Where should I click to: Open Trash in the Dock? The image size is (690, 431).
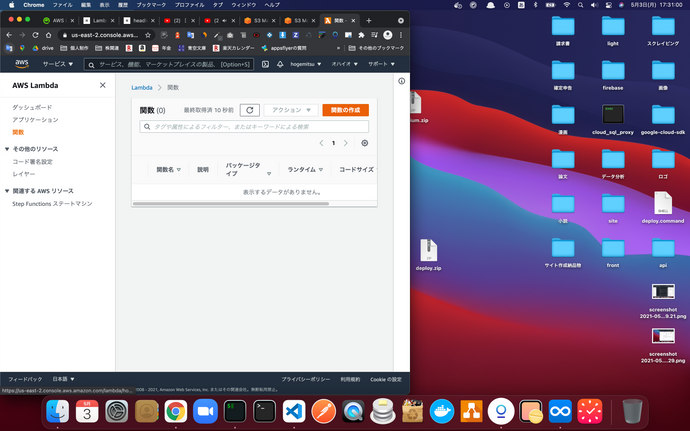click(632, 412)
